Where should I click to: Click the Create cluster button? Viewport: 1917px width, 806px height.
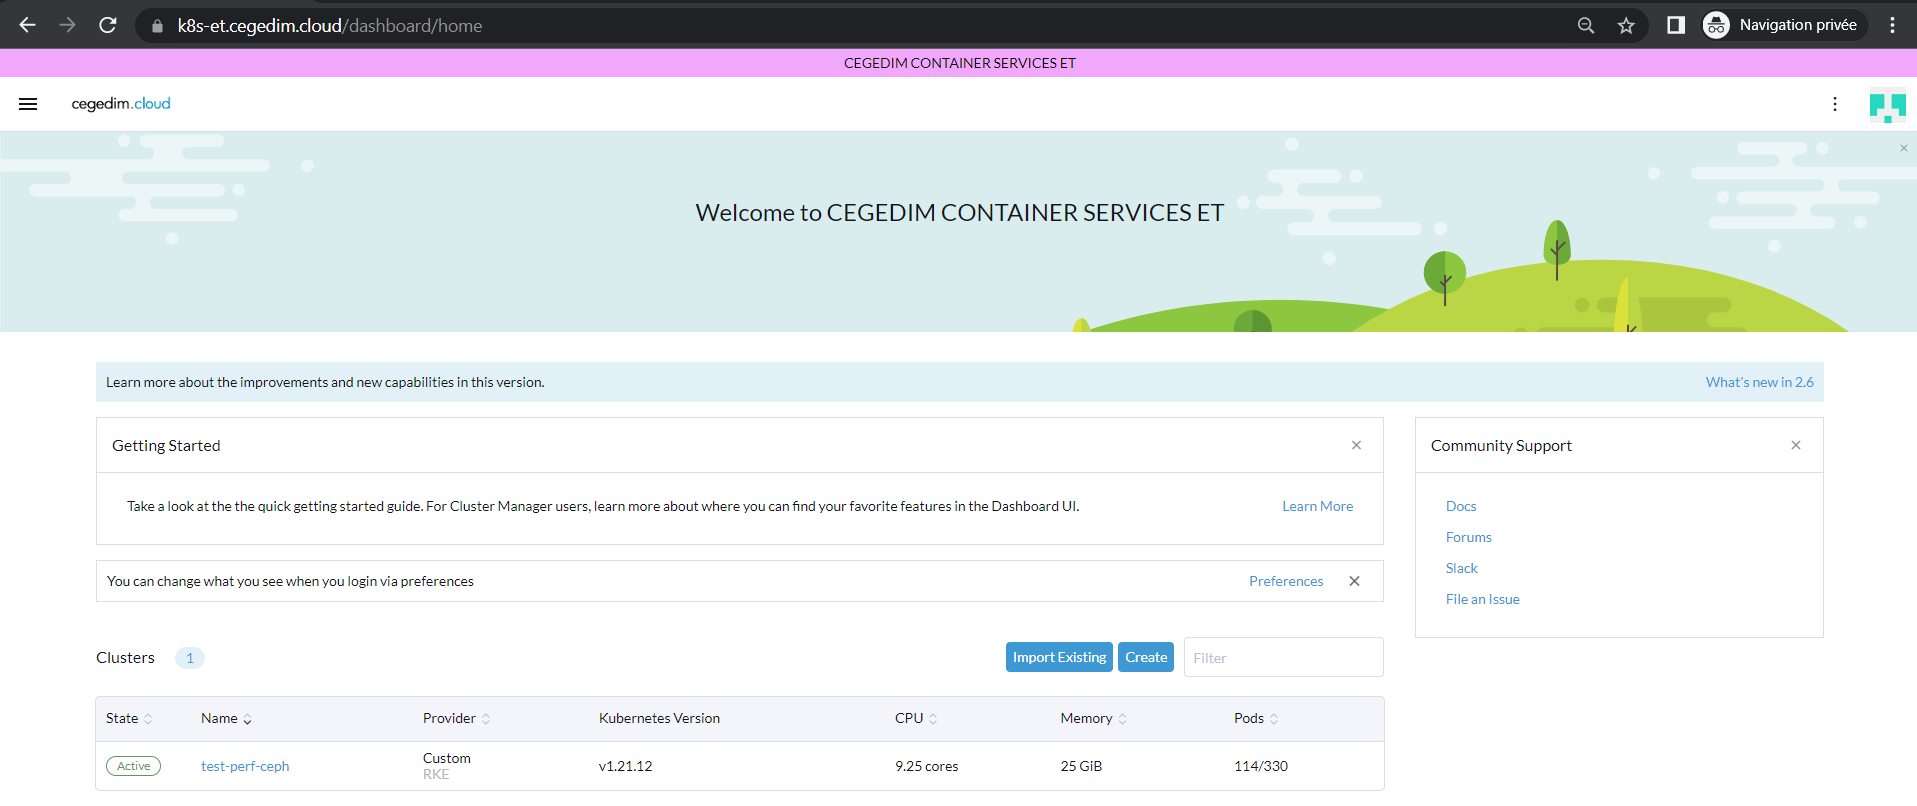pos(1145,657)
